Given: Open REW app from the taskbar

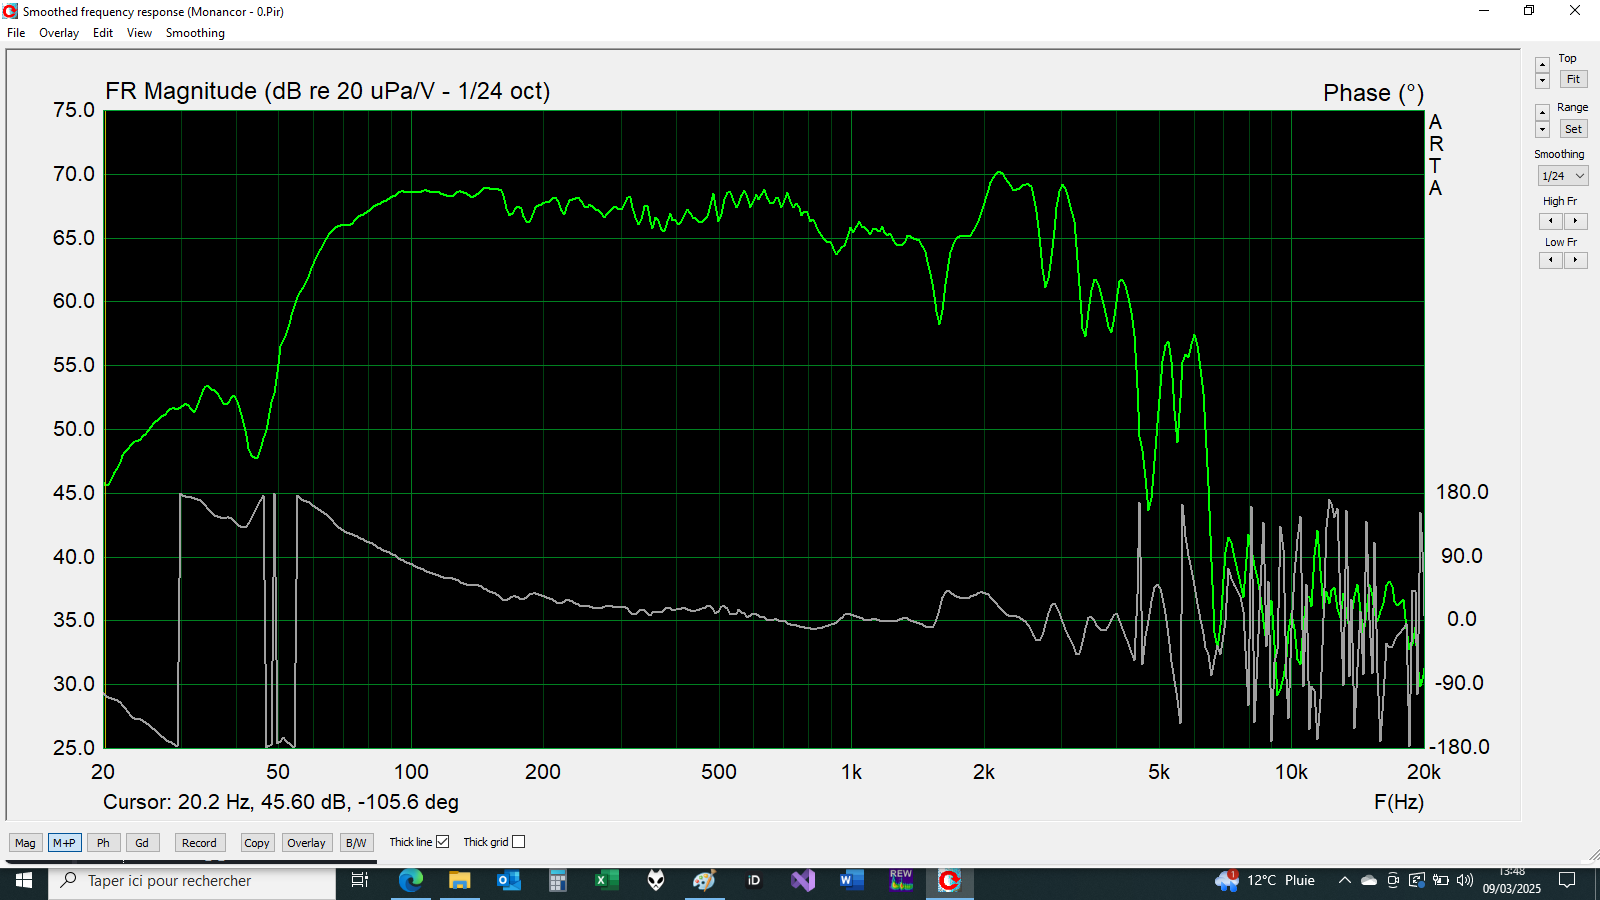Looking at the screenshot, I should pyautogui.click(x=901, y=880).
